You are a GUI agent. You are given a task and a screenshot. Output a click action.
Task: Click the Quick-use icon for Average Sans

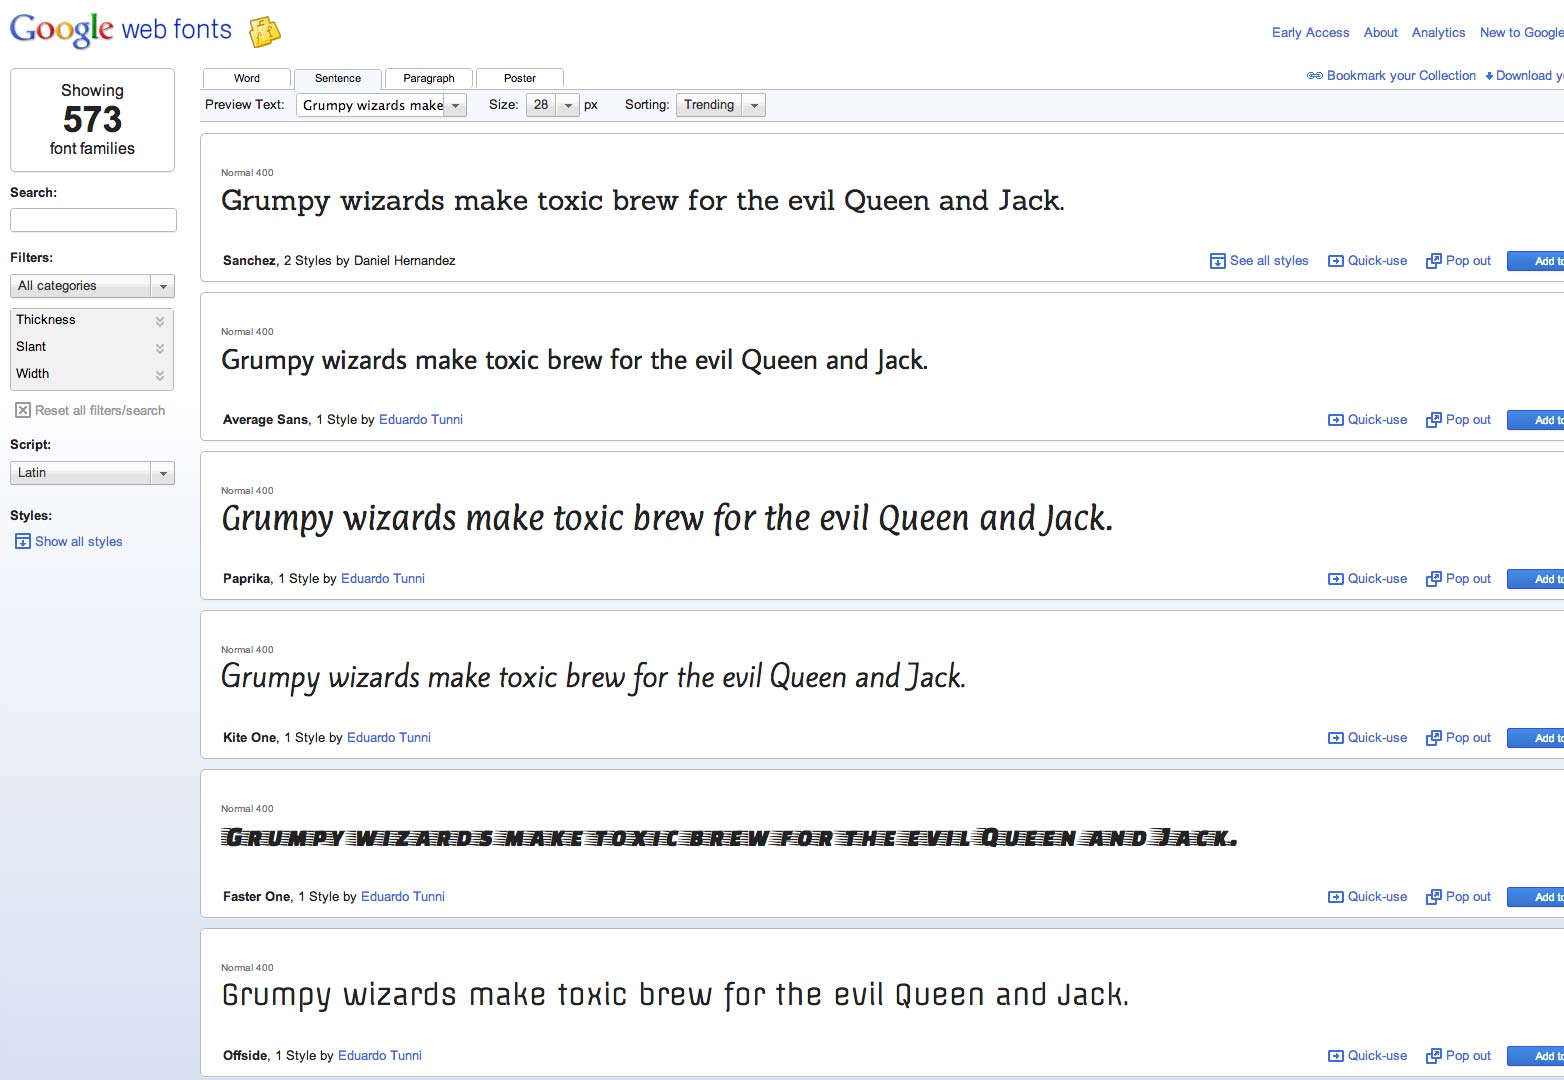(x=1336, y=420)
